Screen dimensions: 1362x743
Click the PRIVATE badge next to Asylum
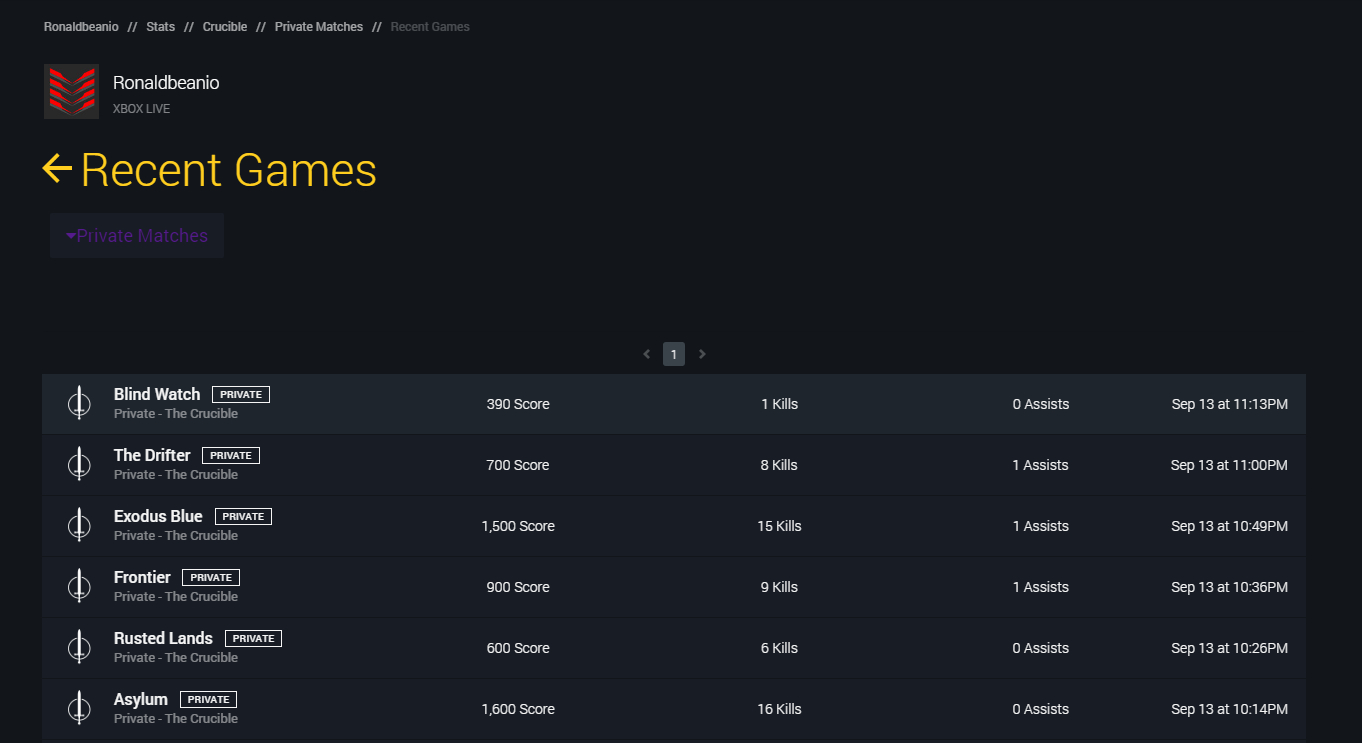coord(208,700)
